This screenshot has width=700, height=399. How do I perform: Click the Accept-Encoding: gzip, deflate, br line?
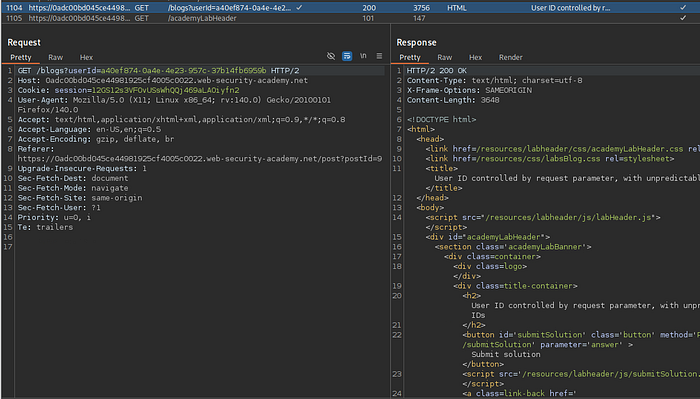coord(96,139)
